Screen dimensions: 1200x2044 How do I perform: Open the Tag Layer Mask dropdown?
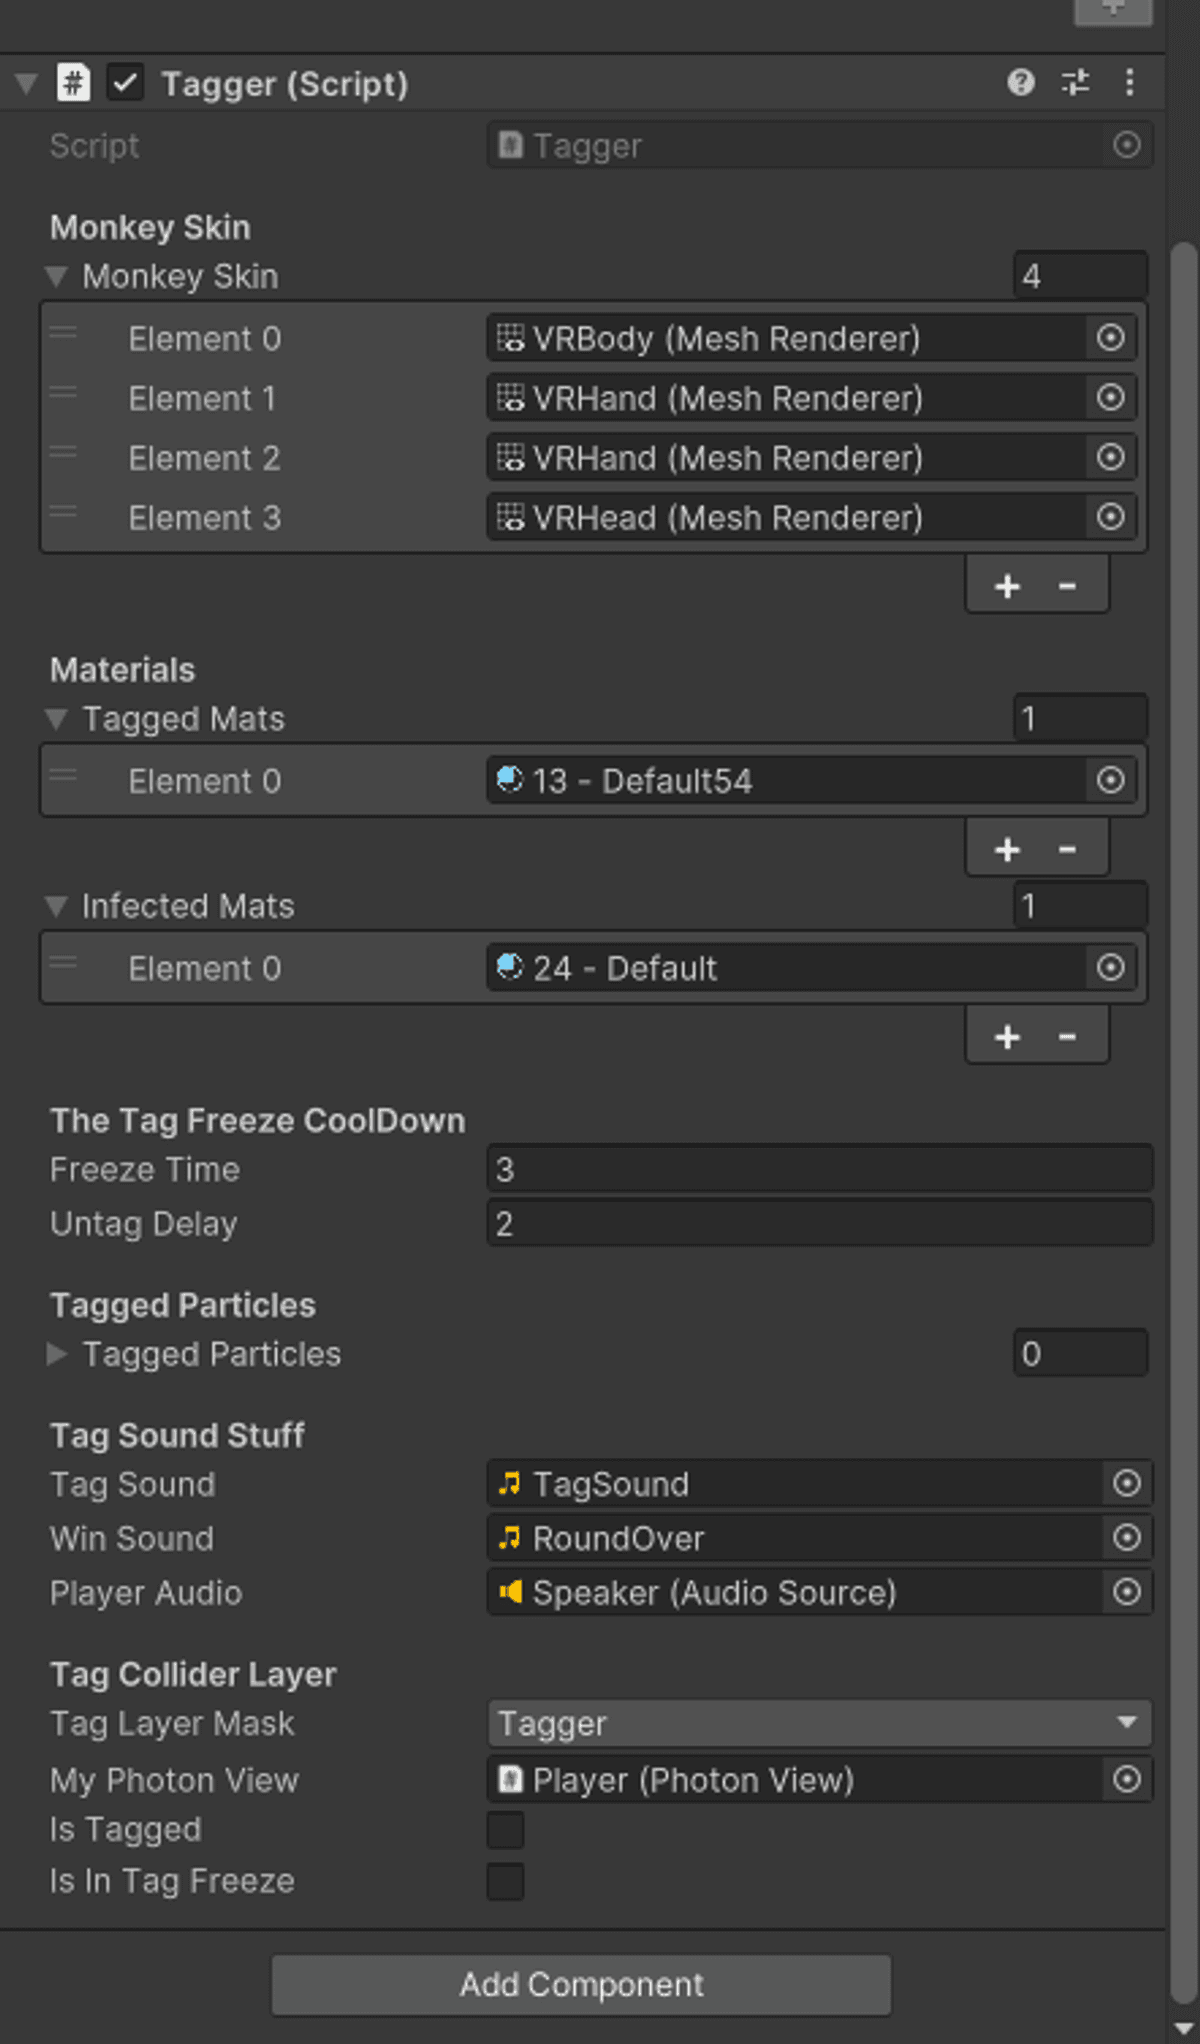pos(819,1723)
